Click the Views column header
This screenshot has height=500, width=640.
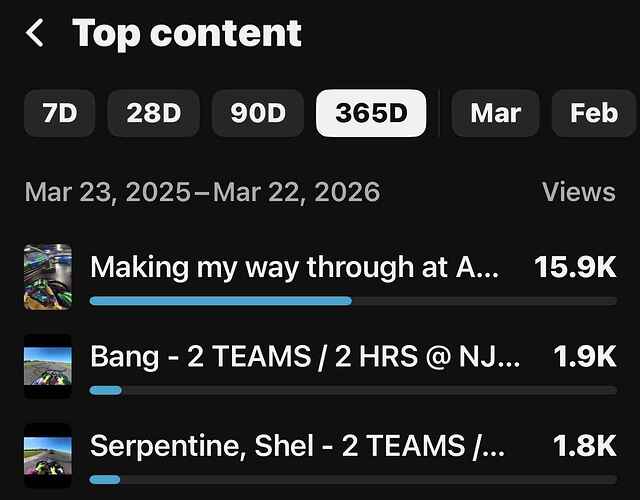[579, 192]
